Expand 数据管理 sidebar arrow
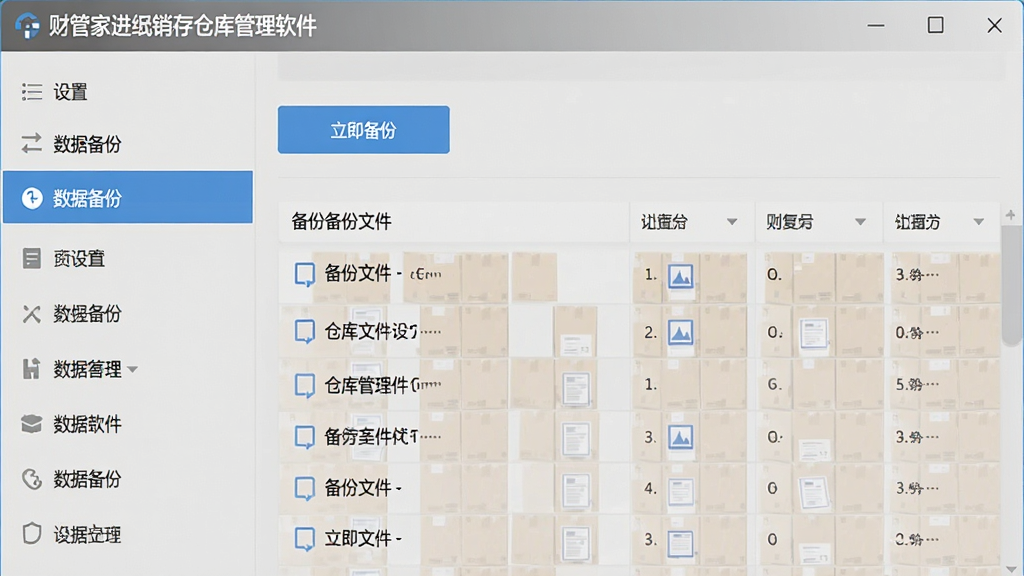 pos(133,370)
